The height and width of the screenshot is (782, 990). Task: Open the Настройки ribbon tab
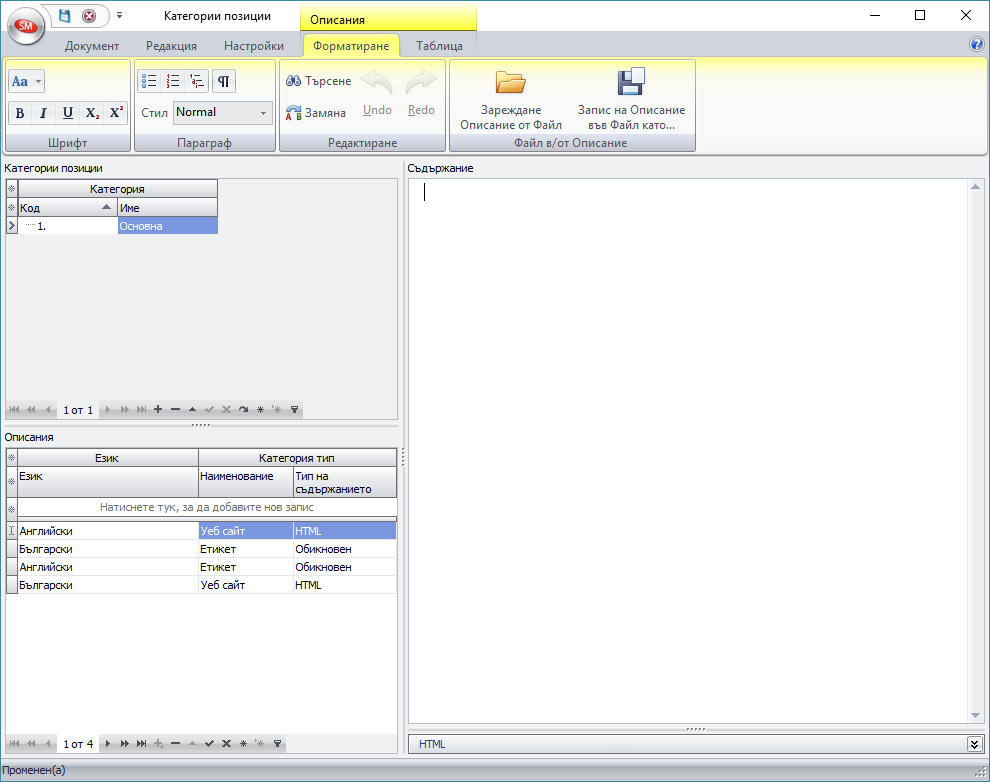pyautogui.click(x=254, y=45)
